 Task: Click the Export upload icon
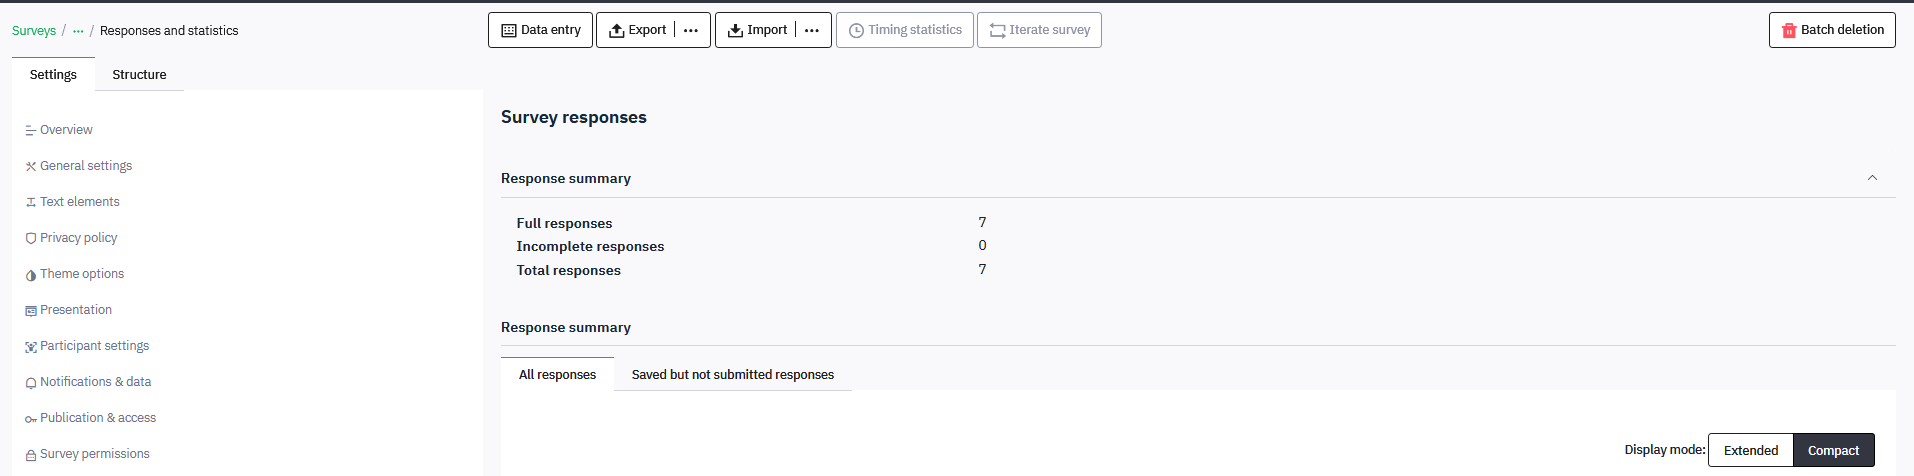[617, 30]
